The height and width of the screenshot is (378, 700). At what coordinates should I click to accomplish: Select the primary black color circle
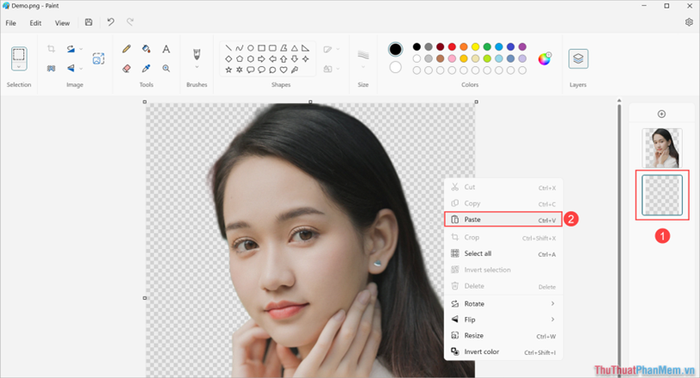tap(395, 49)
